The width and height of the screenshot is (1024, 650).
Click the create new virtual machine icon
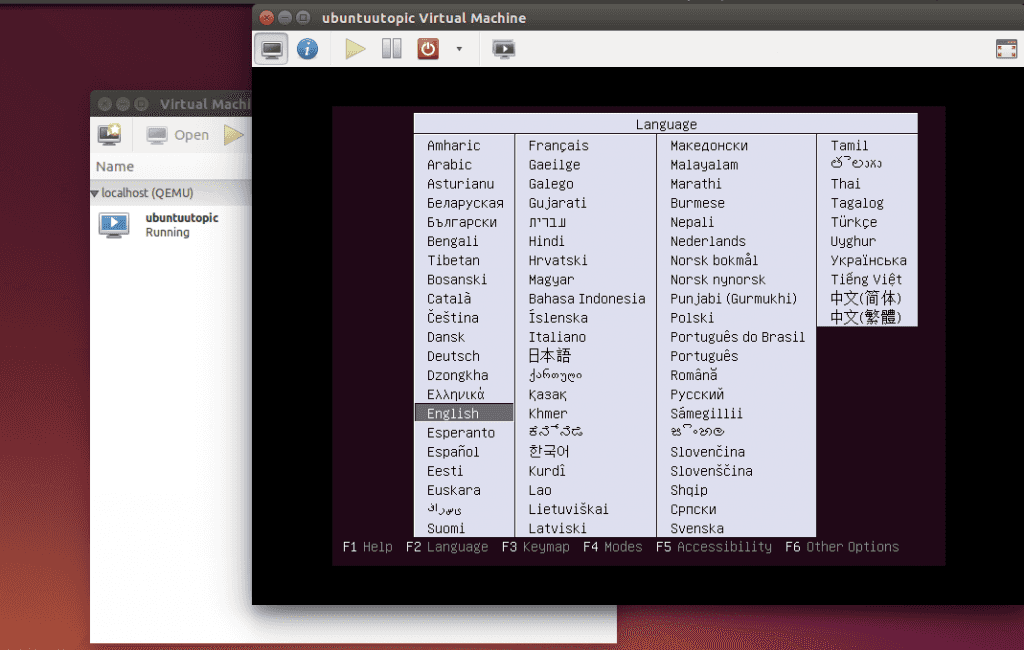pyautogui.click(x=109, y=135)
